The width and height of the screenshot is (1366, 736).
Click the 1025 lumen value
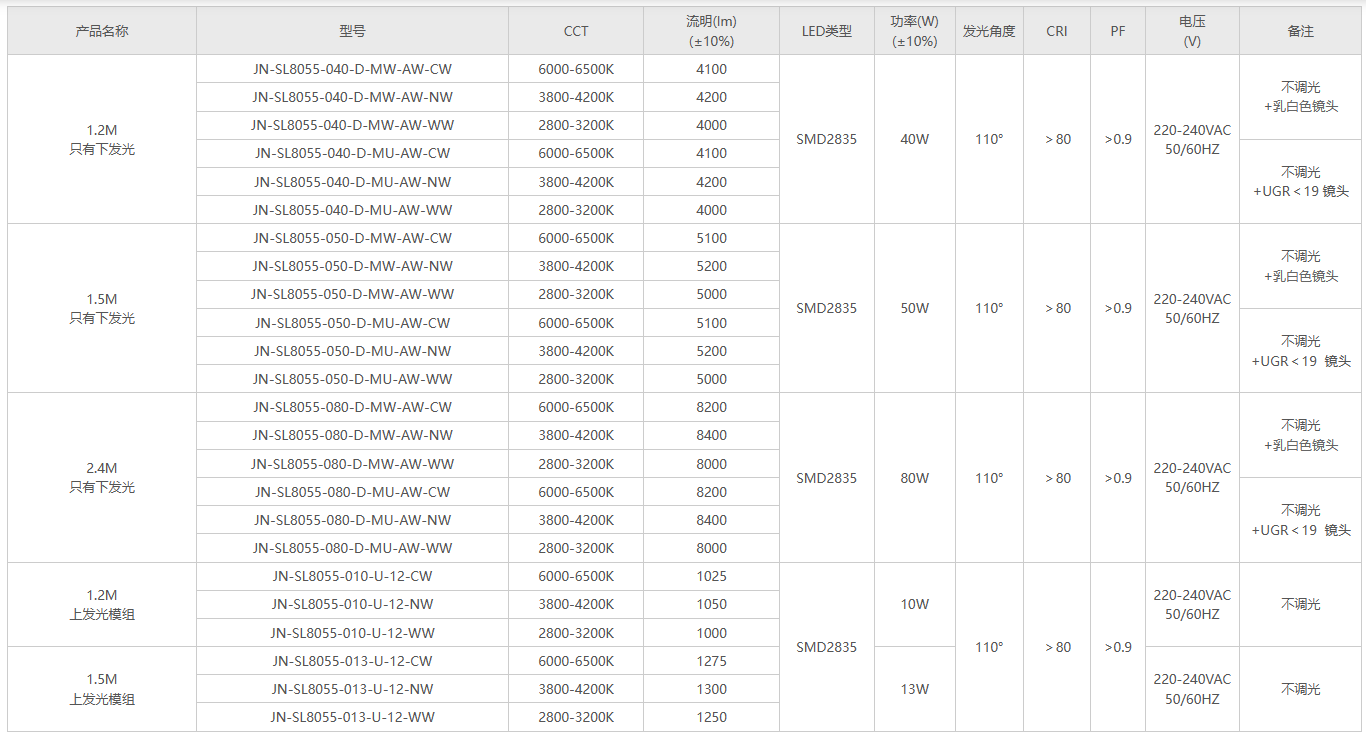click(x=711, y=576)
